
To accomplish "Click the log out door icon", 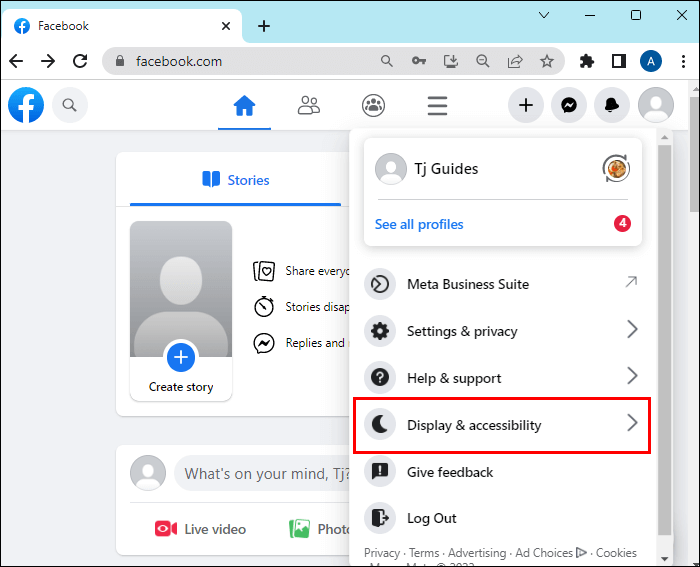I will click(x=380, y=518).
